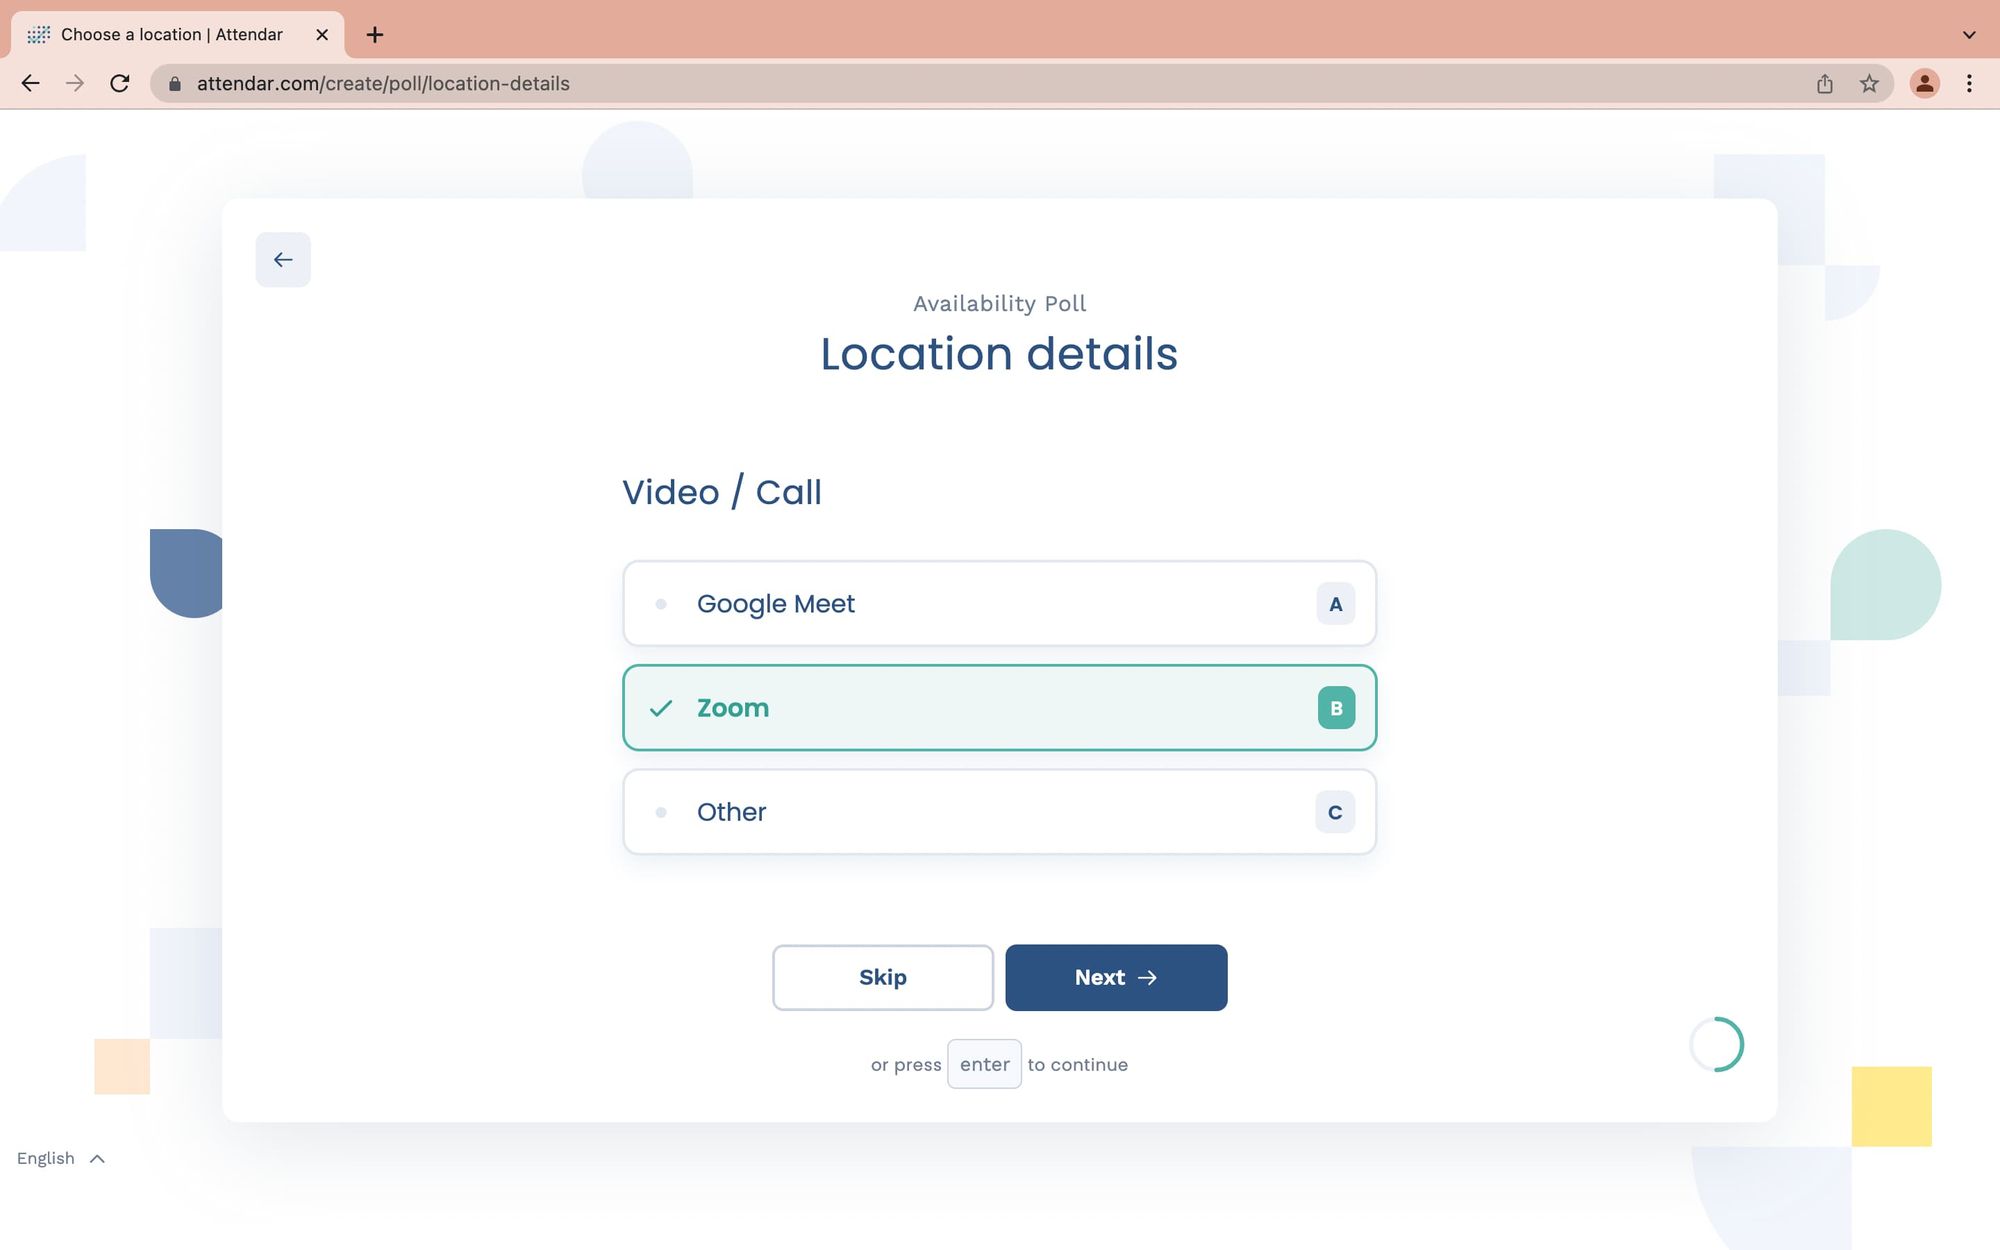Click the Availability Poll label

click(x=999, y=303)
